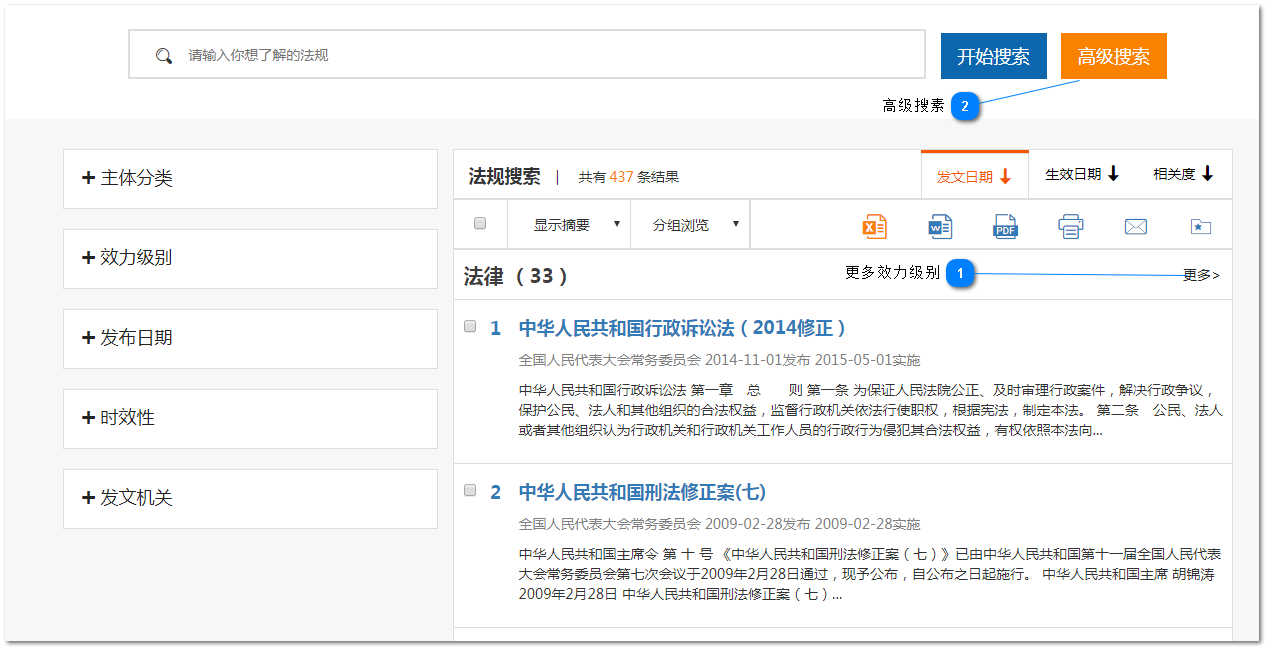Switch sorting to 生效日期
This screenshot has width=1268, height=650.
(1081, 174)
